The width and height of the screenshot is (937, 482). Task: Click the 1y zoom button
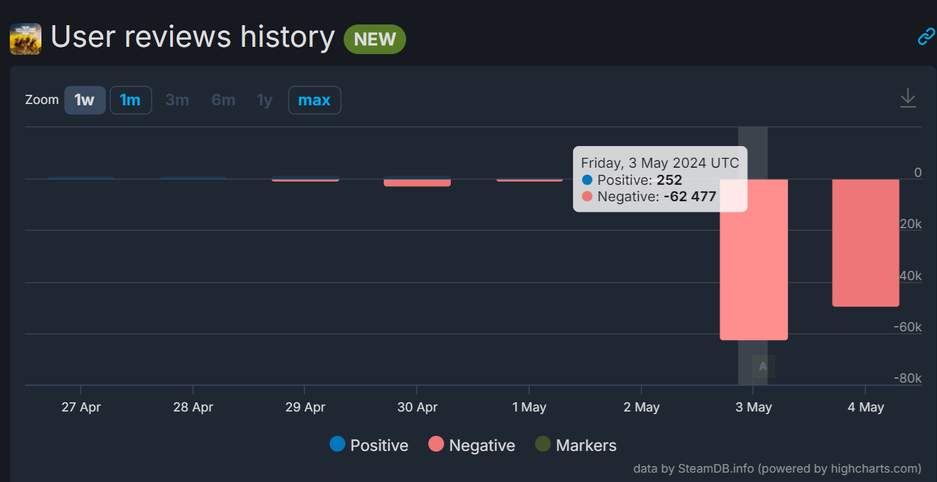pyautogui.click(x=264, y=100)
